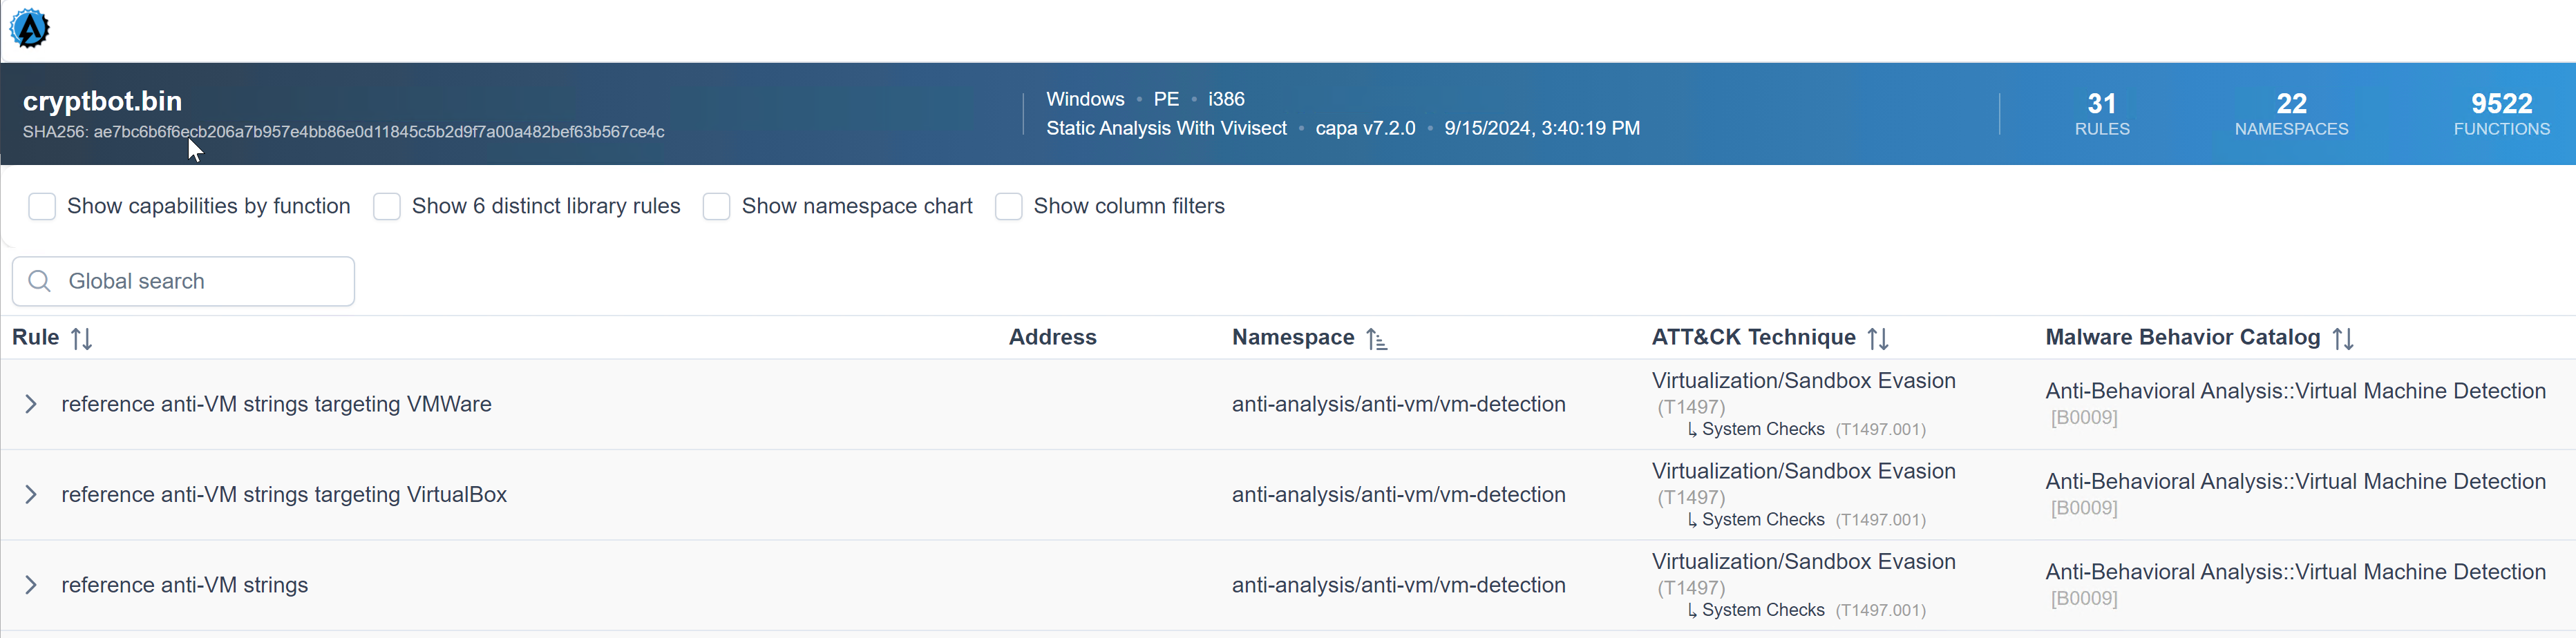Click the magnifier icon in Global search
Viewport: 2576px width, 638px height.
[x=40, y=281]
